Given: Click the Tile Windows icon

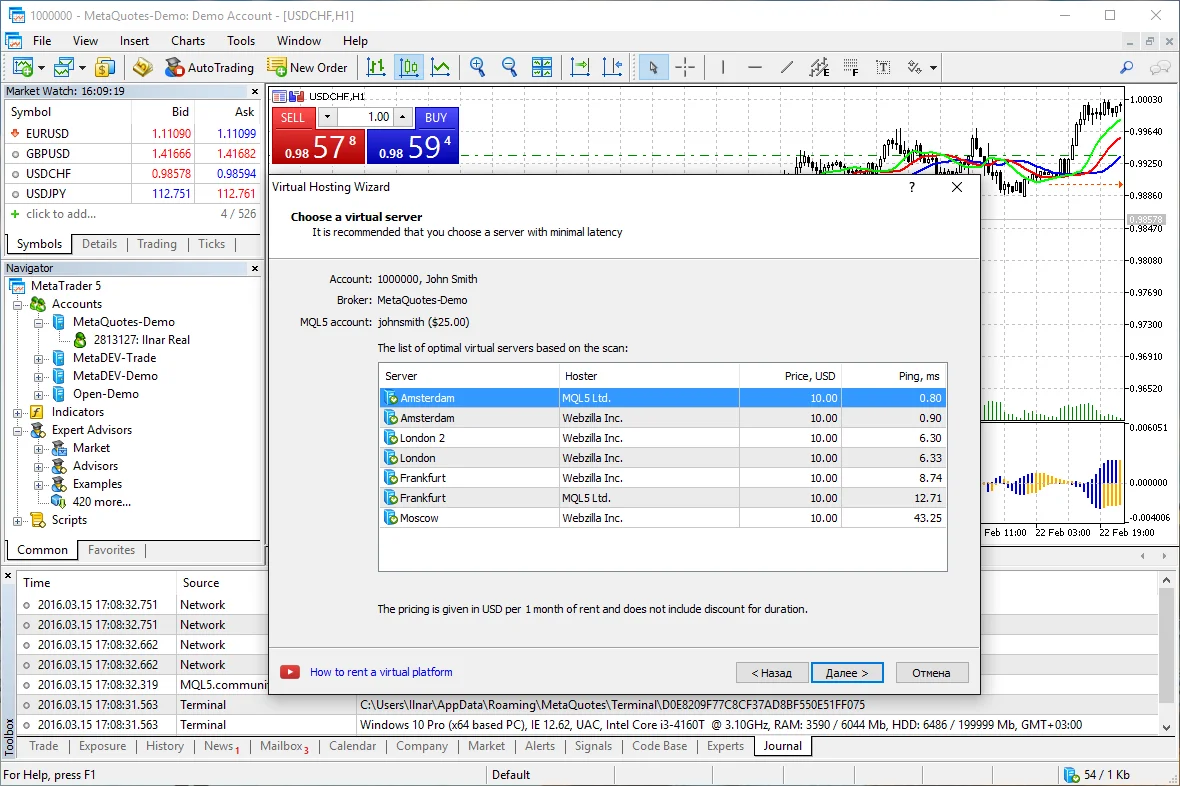Looking at the screenshot, I should point(542,67).
